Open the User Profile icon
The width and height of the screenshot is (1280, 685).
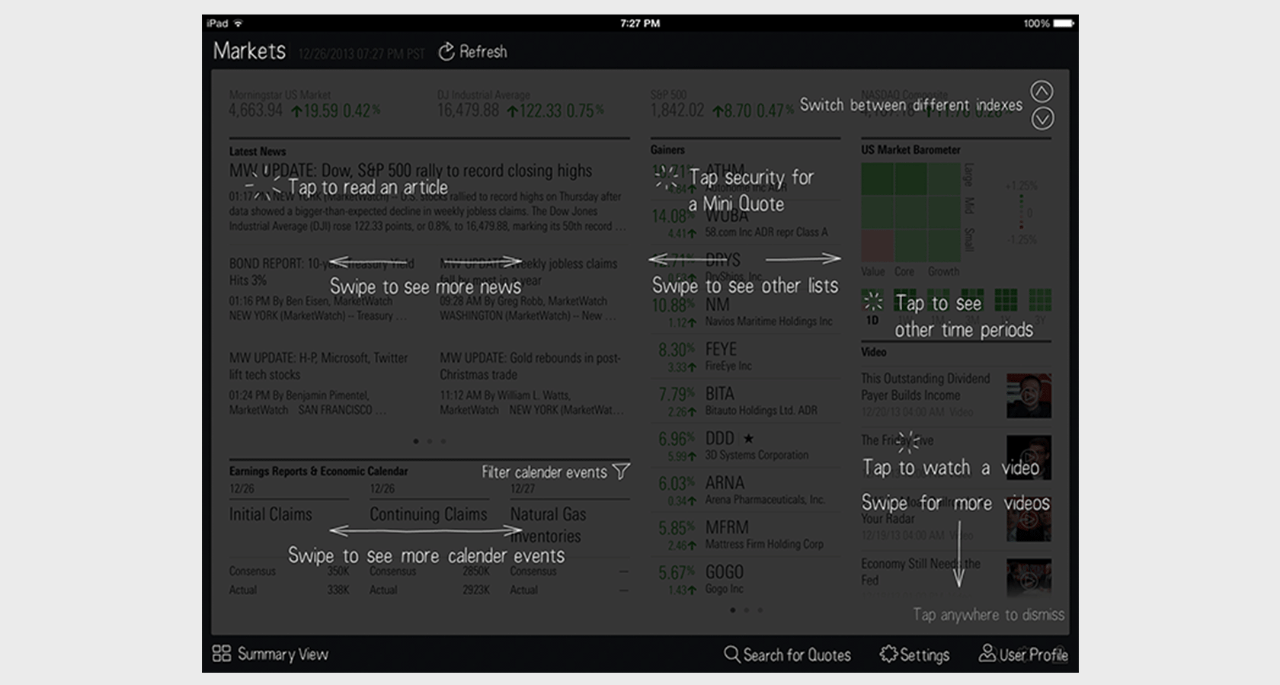pyautogui.click(x=987, y=654)
